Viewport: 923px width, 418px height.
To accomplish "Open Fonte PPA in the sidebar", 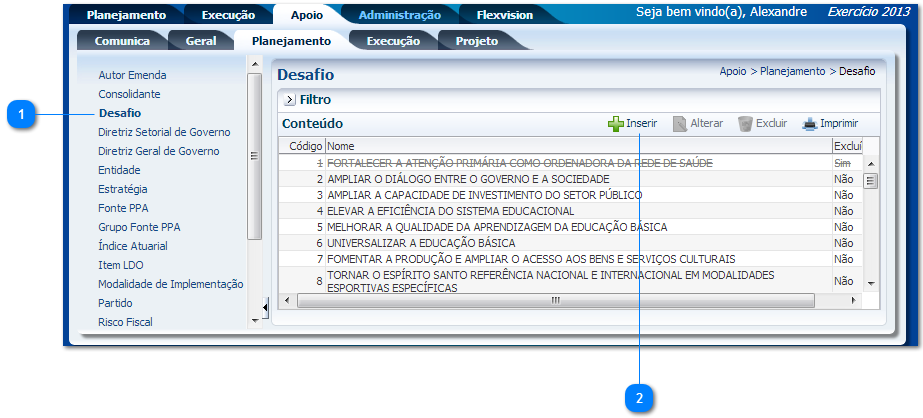I will 123,208.
